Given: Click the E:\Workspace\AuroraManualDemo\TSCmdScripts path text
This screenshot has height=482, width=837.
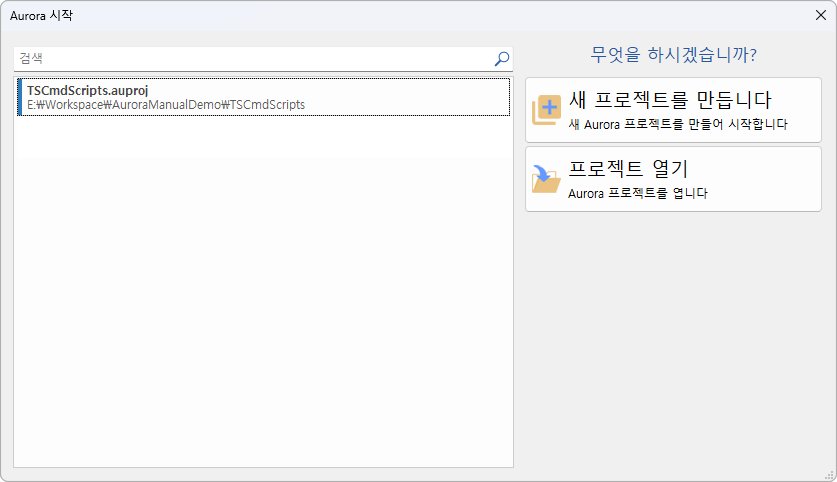Looking at the screenshot, I should click(x=166, y=105).
